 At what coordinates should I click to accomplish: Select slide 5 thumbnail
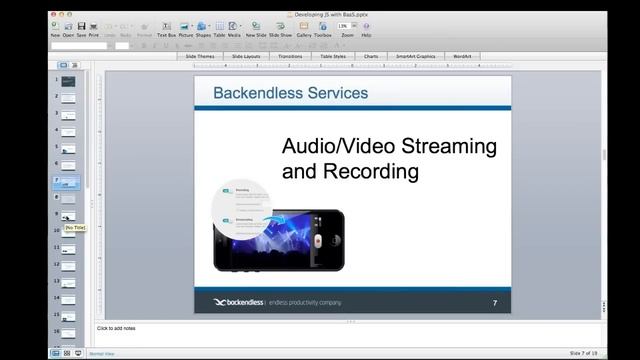point(68,149)
